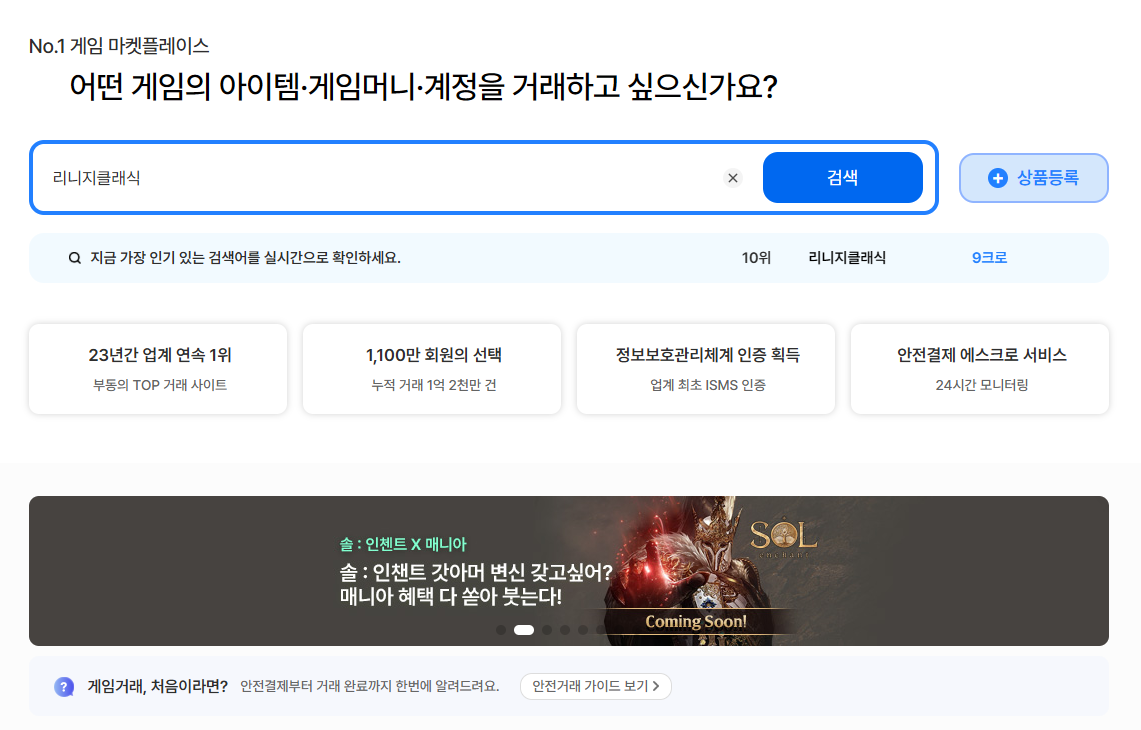Jump to fourth banner slide dot
The height and width of the screenshot is (730, 1141).
click(565, 630)
